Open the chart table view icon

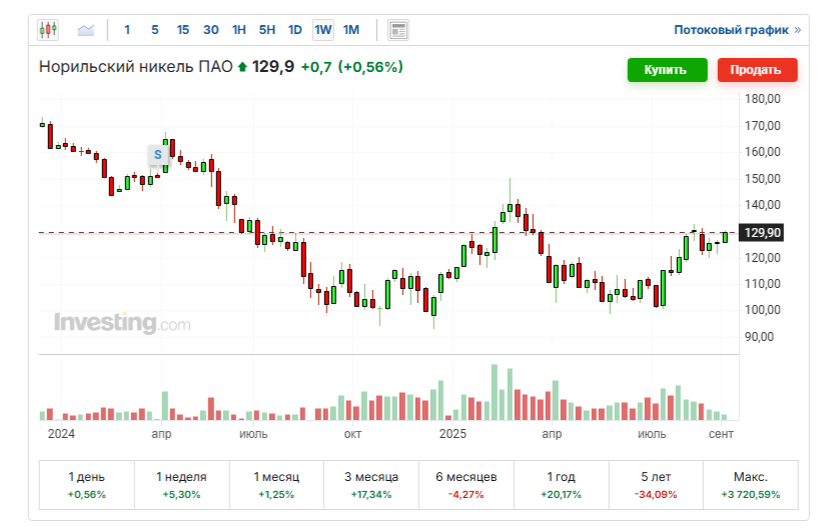pos(398,30)
